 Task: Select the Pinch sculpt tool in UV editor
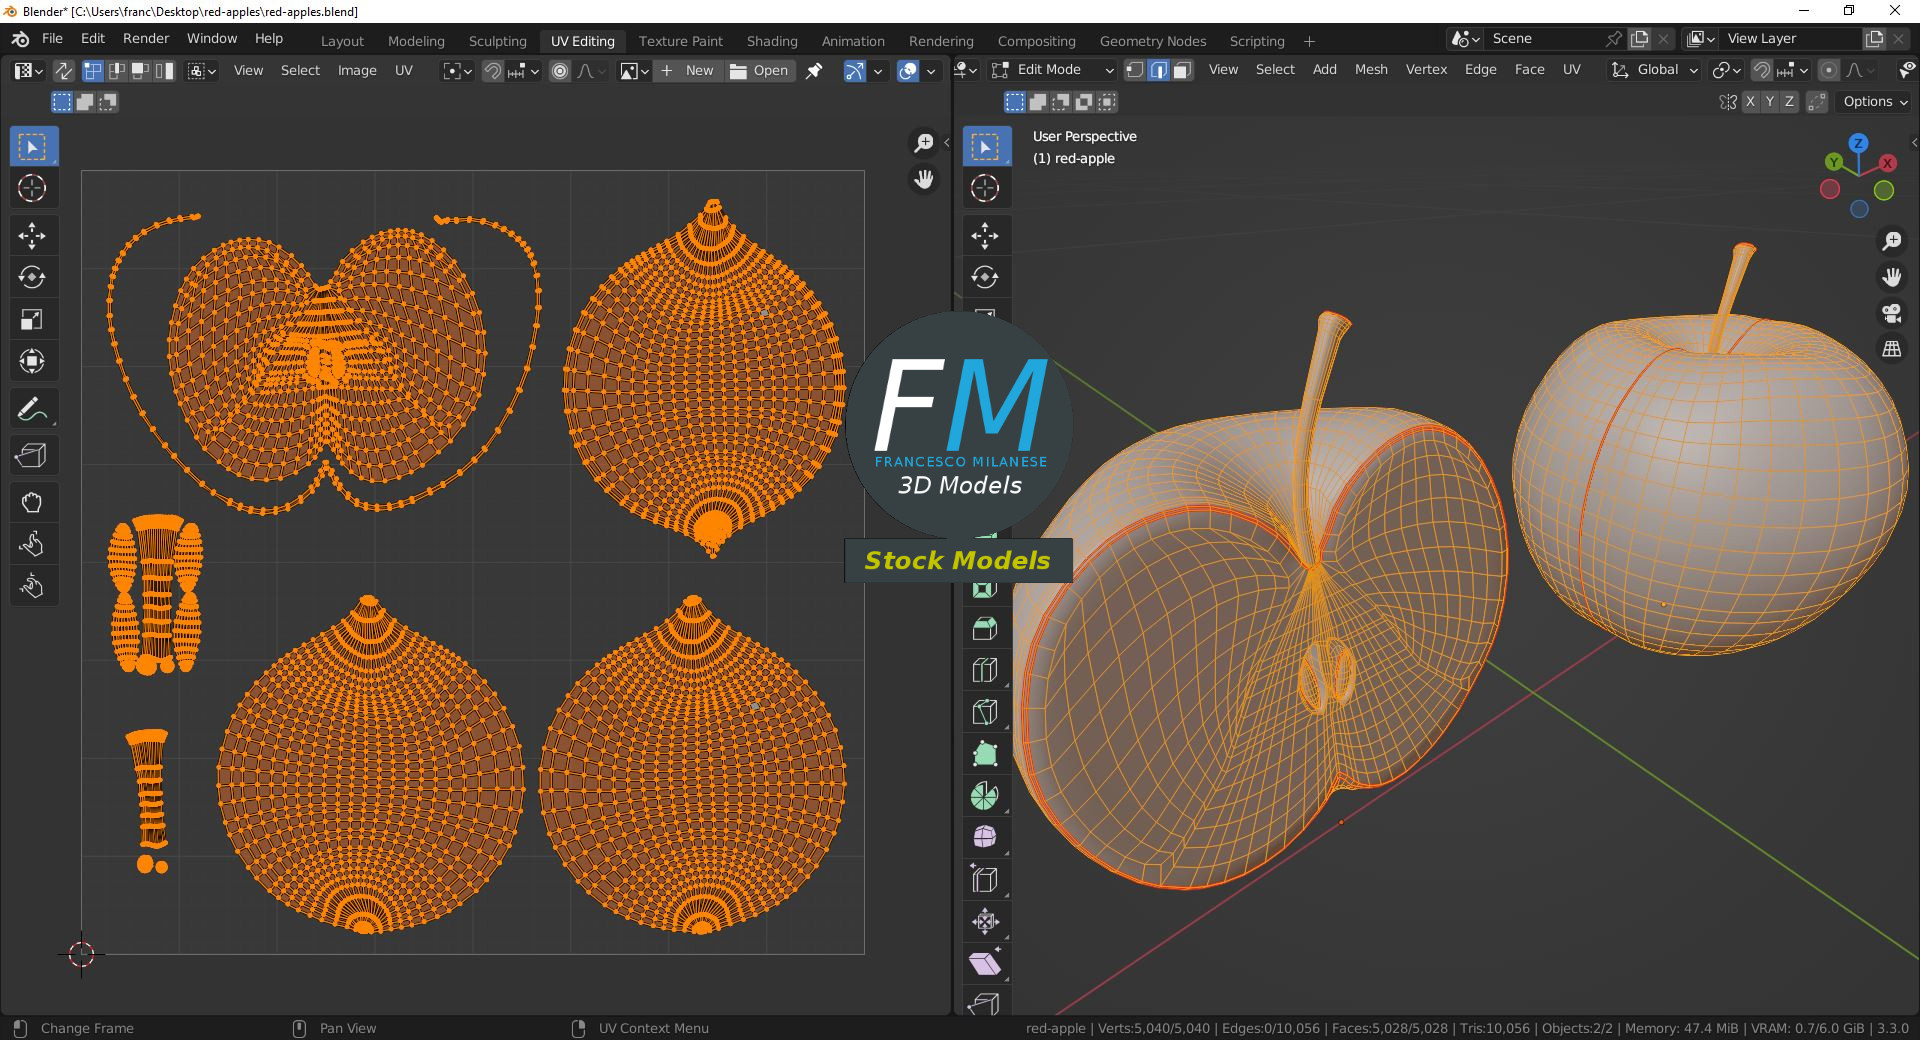32,586
